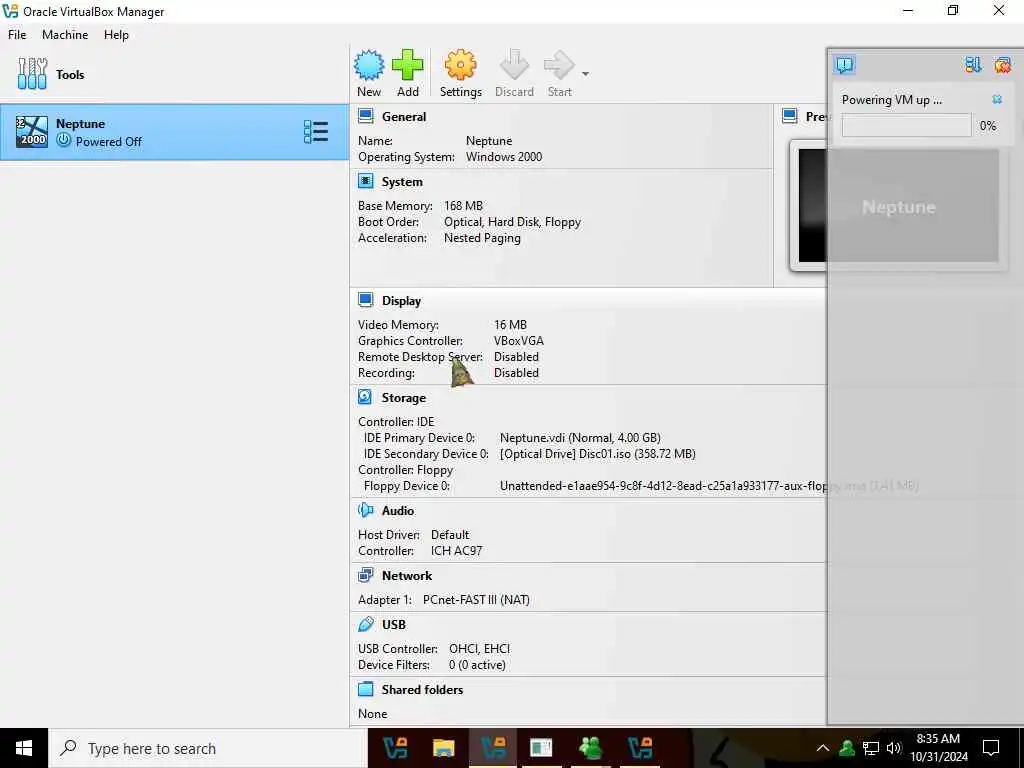Click the Powering VM up notification text
Image resolution: width=1024 pixels, height=768 pixels.
pos(891,100)
